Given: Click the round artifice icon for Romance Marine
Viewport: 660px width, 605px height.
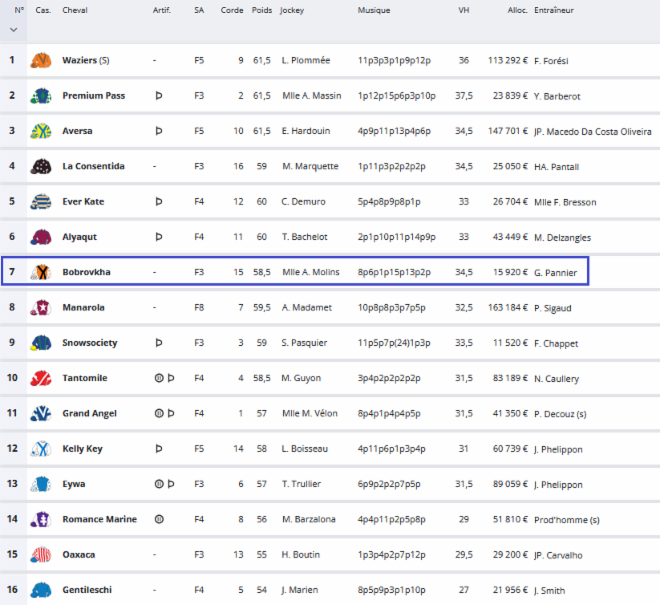Looking at the screenshot, I should coord(158,519).
